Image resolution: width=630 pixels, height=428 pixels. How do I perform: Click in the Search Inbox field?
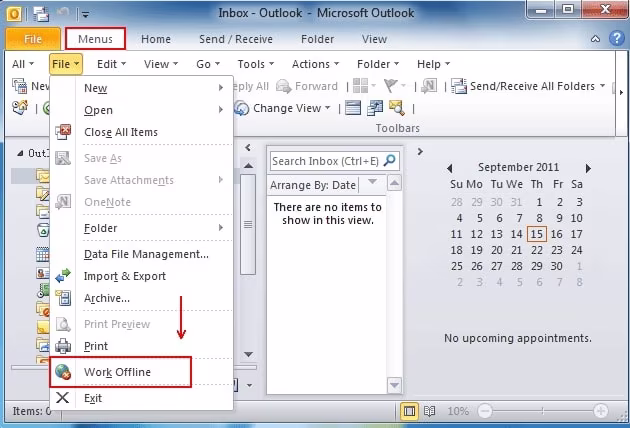tap(325, 161)
